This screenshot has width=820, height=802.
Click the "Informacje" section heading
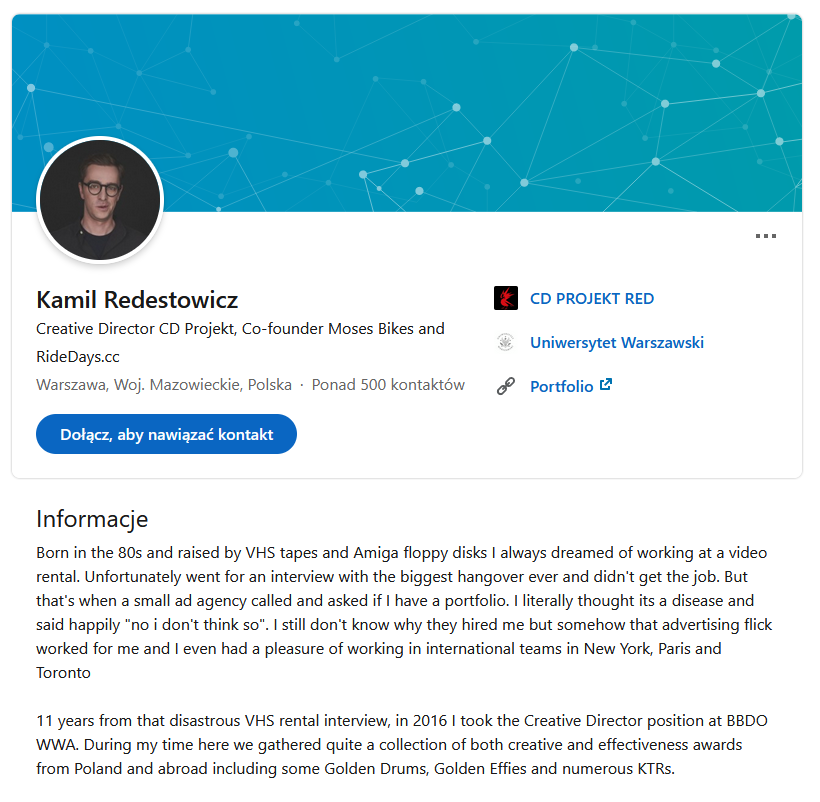[x=92, y=518]
